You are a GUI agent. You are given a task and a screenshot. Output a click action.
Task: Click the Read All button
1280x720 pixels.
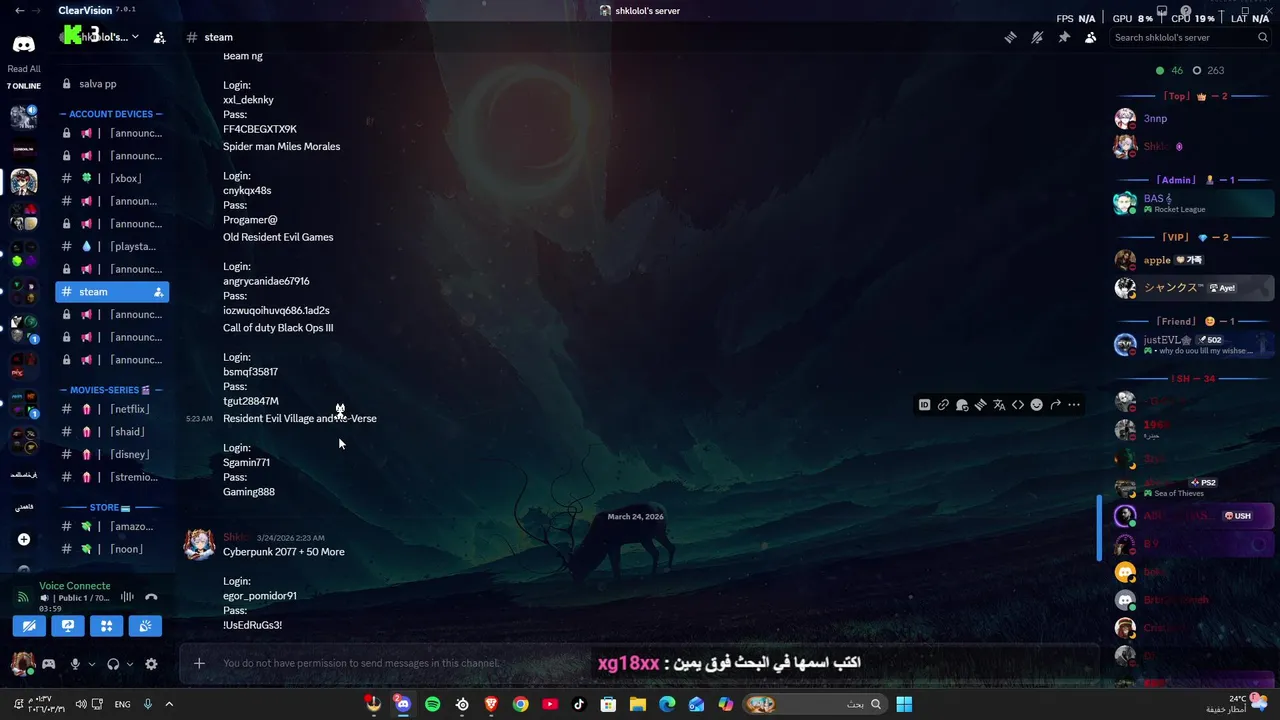point(24,69)
